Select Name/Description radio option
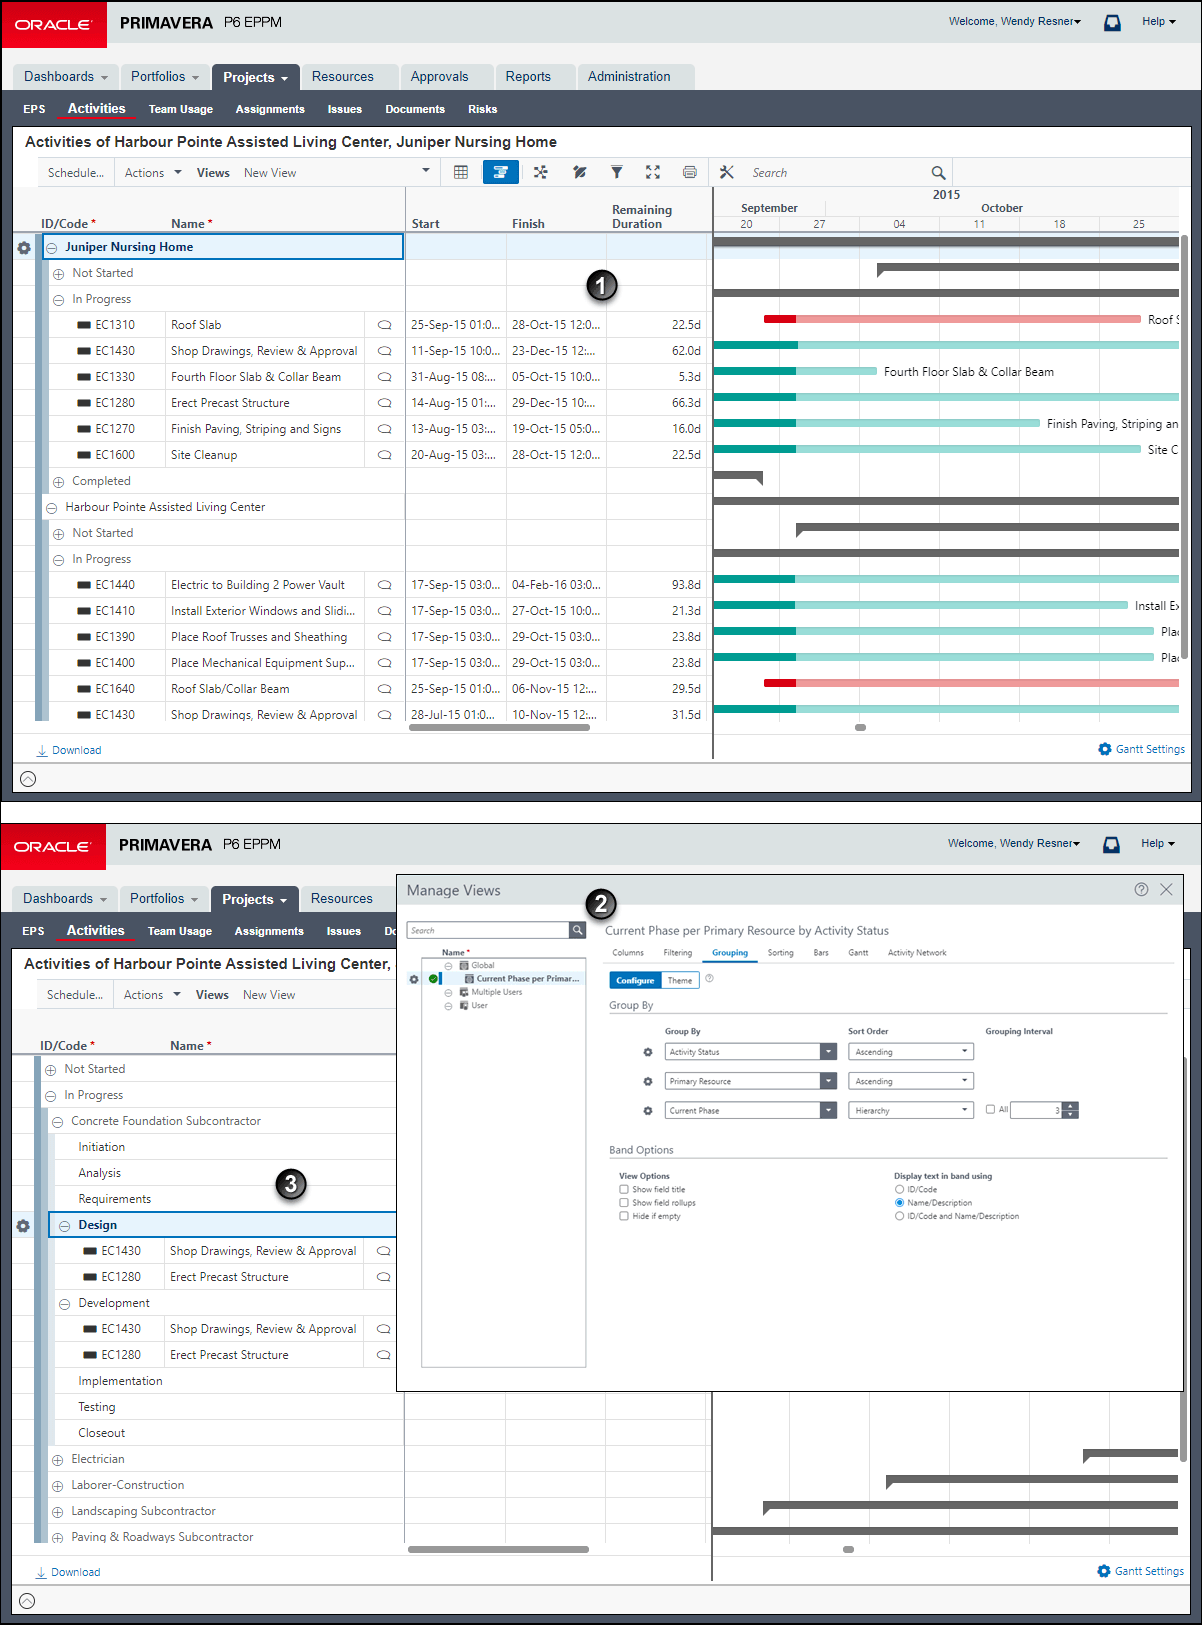Viewport: 1202px width, 1625px height. point(899,1203)
